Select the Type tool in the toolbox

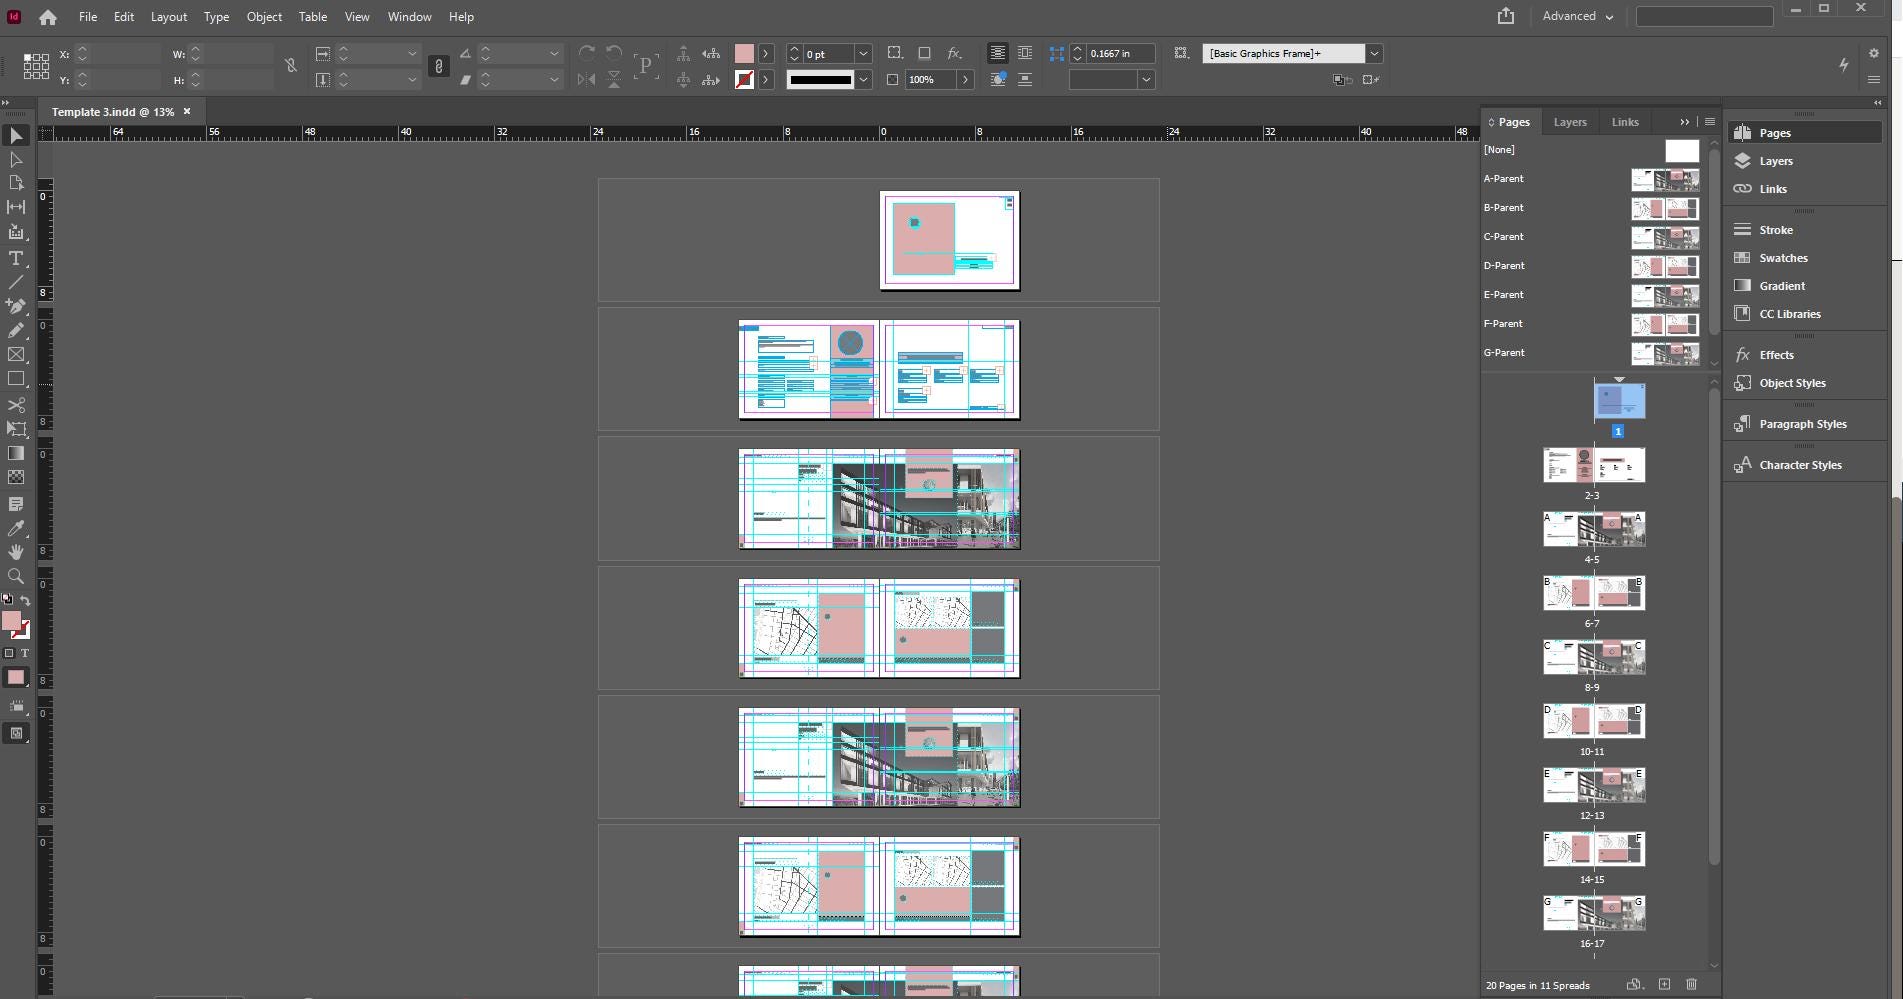(x=16, y=259)
